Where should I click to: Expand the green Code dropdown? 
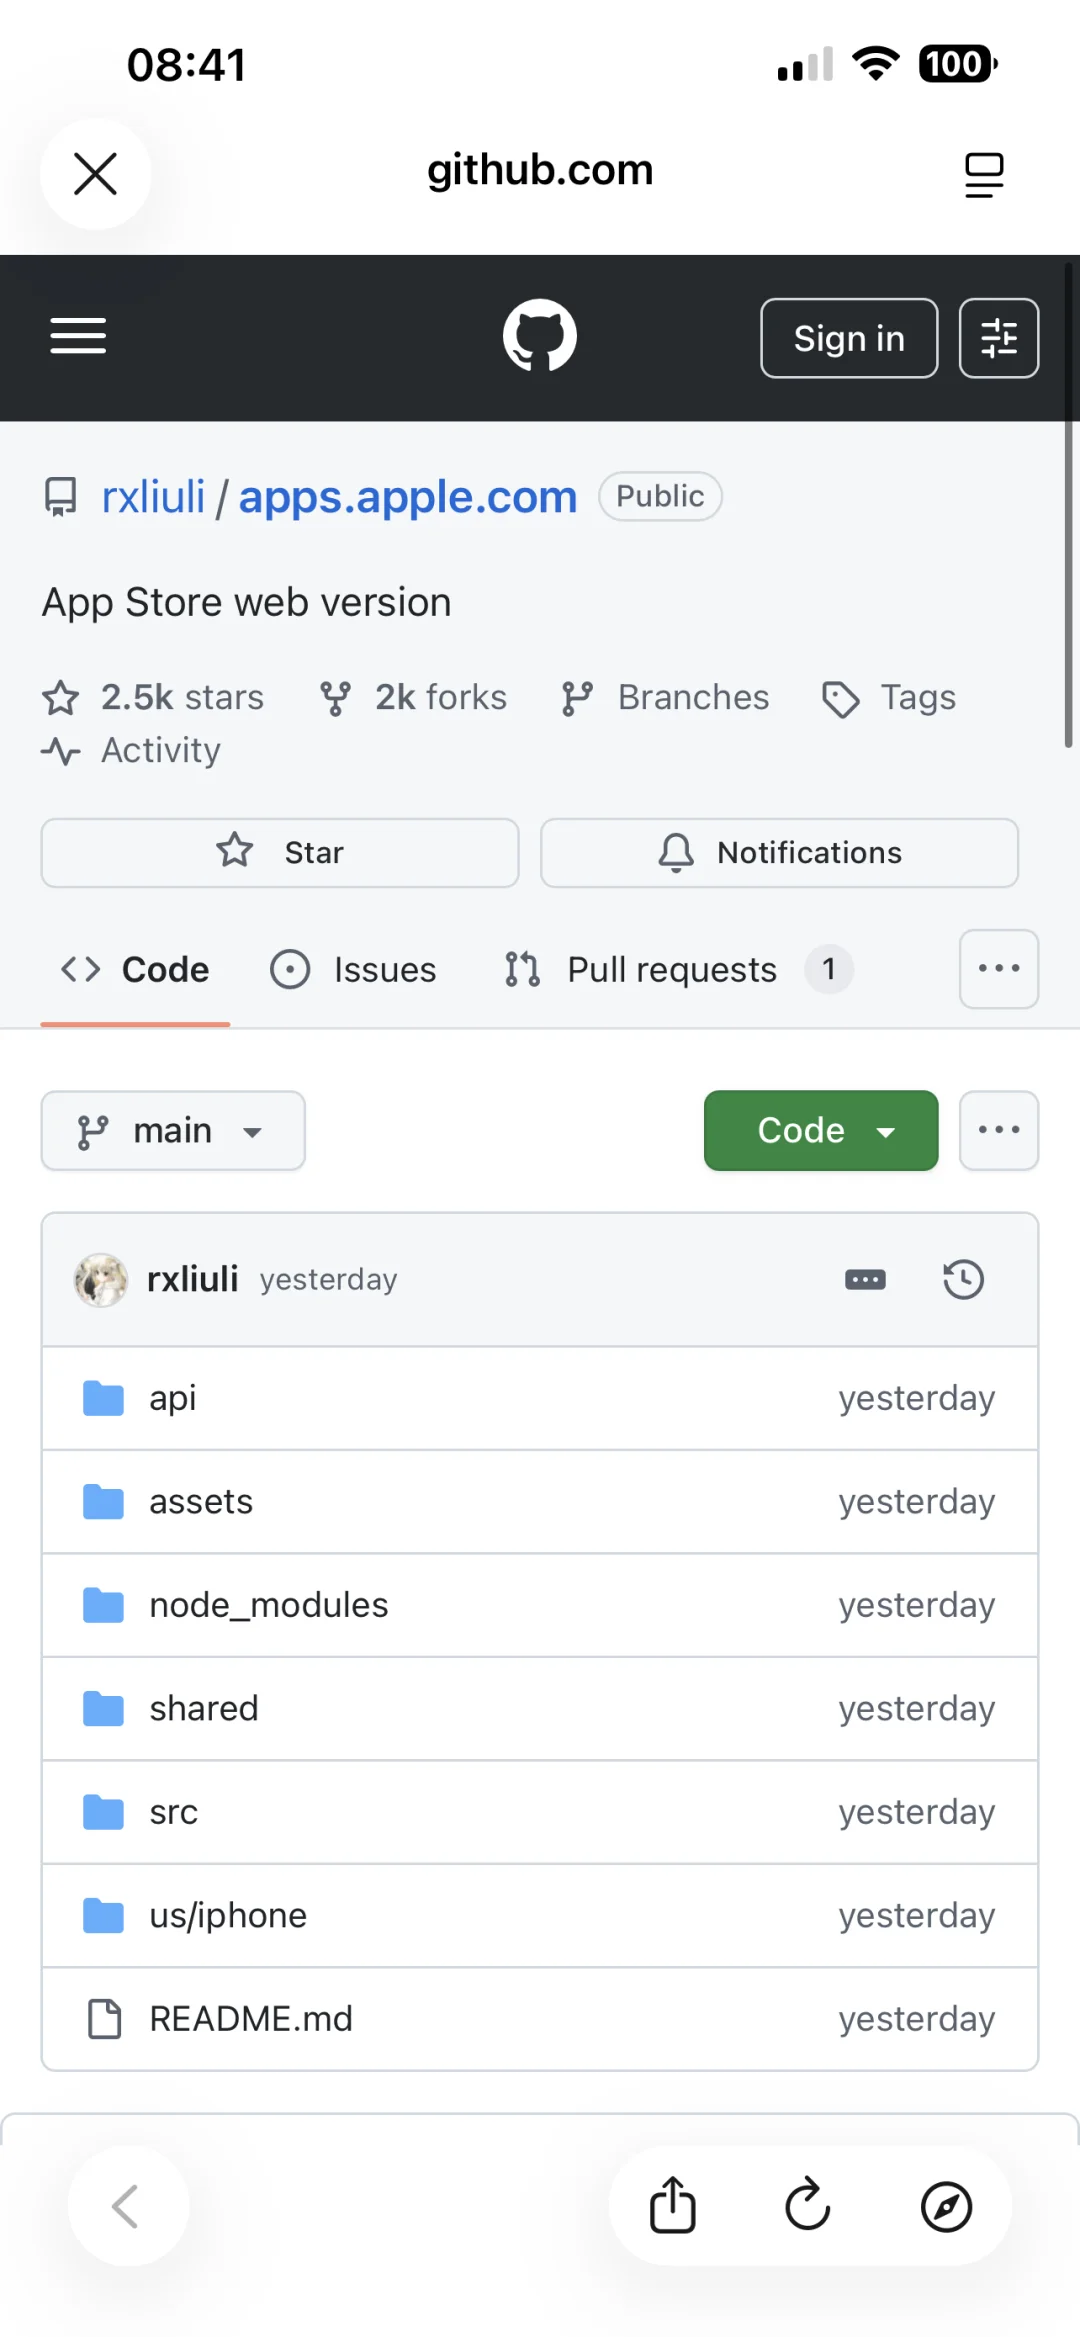coord(821,1130)
